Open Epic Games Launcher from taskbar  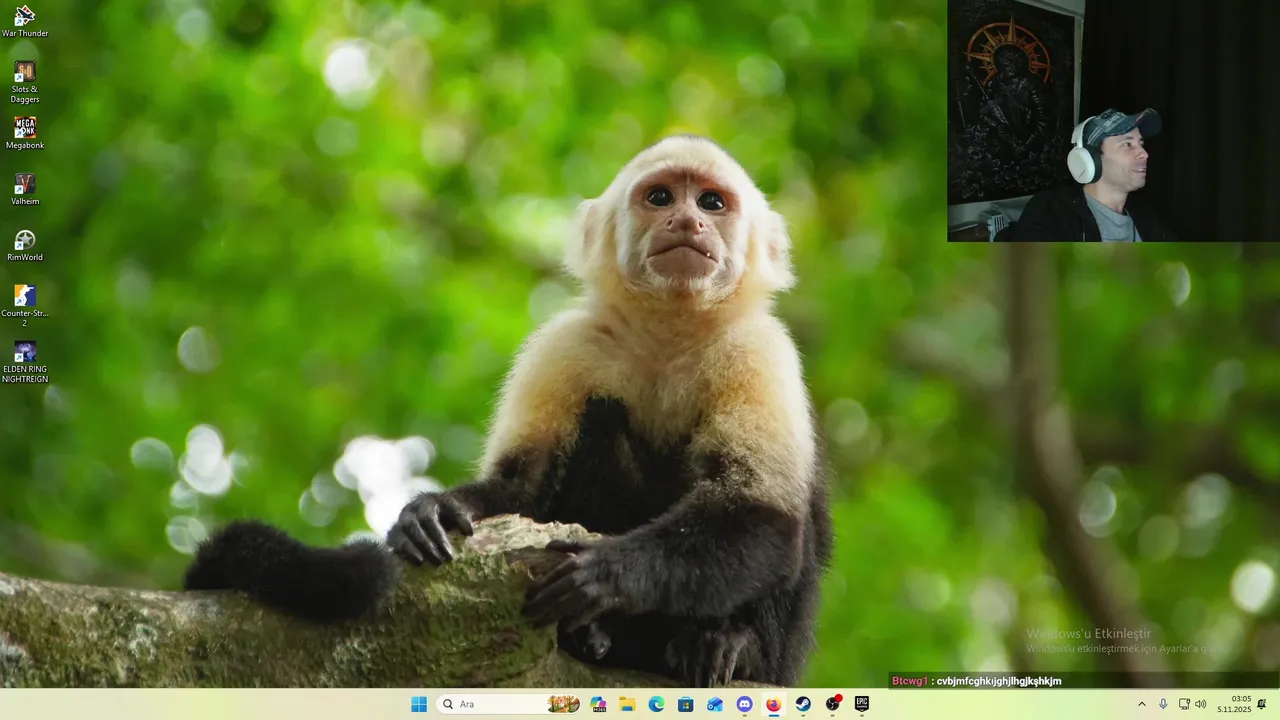pyautogui.click(x=861, y=704)
